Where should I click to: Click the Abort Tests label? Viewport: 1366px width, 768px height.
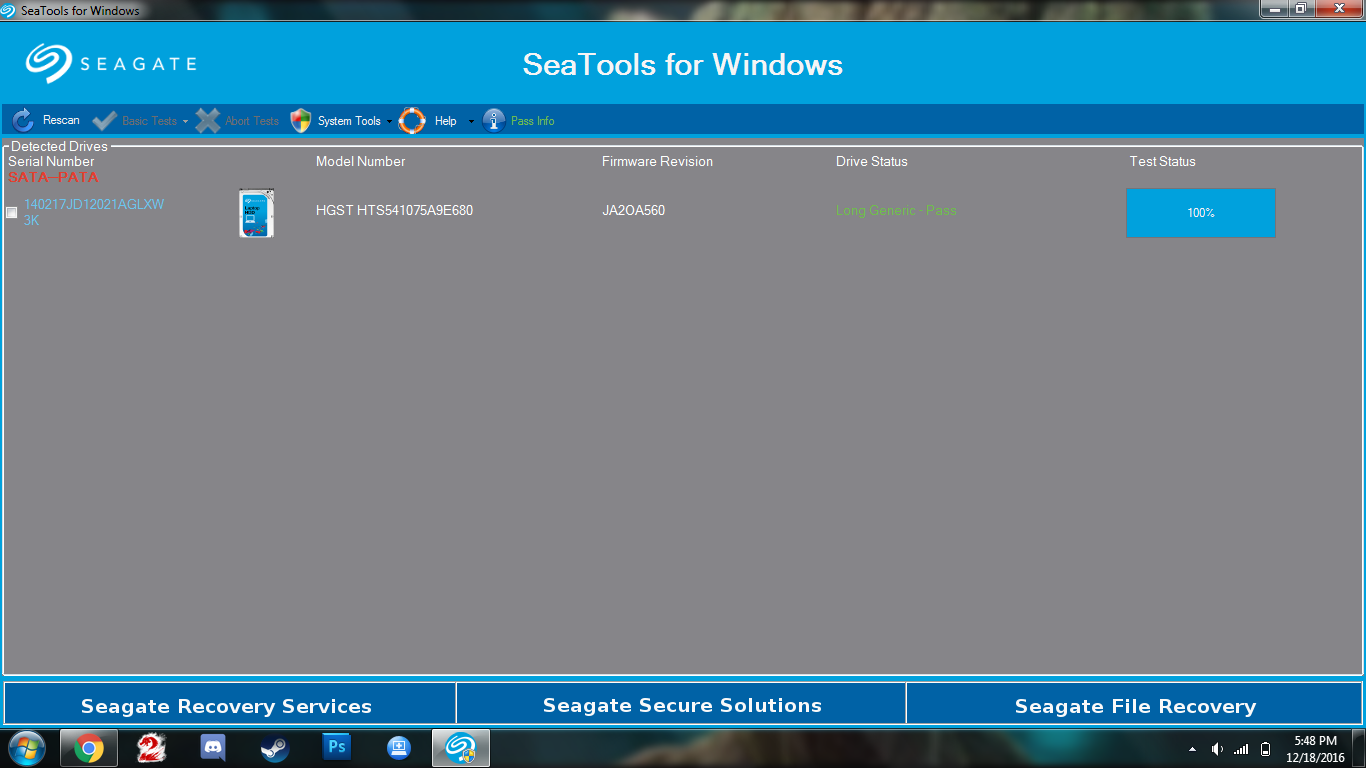click(x=252, y=121)
